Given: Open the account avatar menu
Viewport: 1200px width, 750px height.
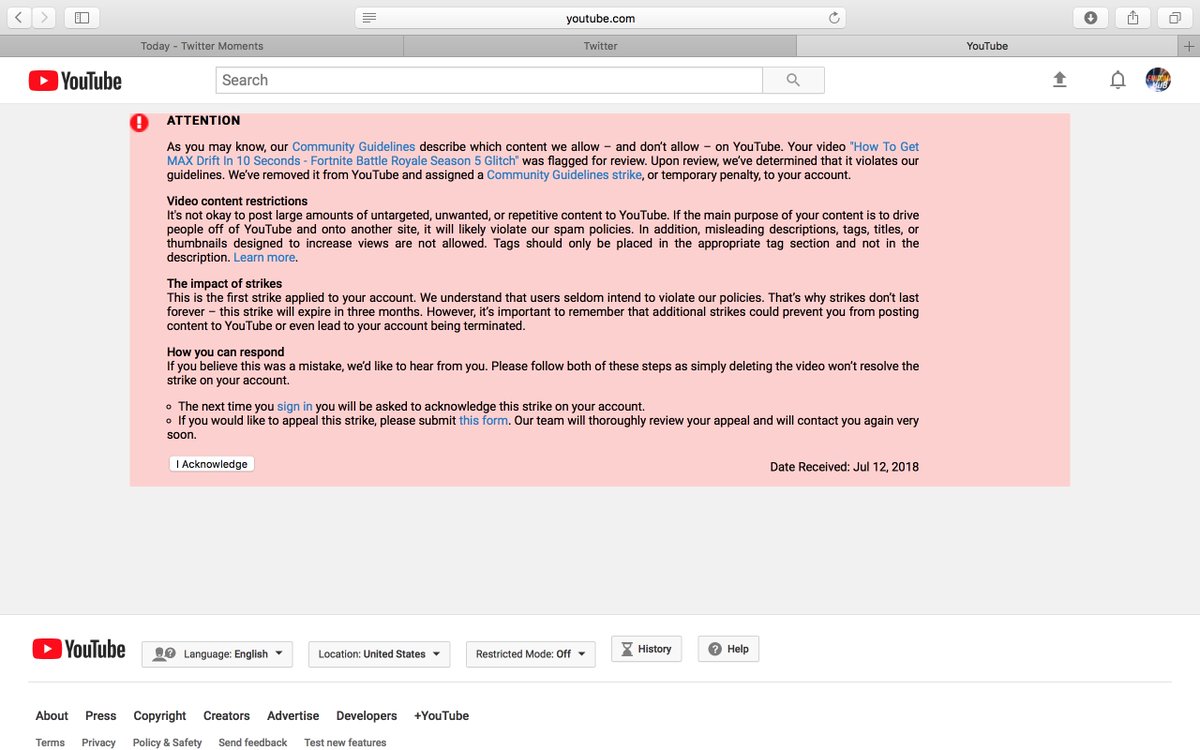Looking at the screenshot, I should click(x=1158, y=80).
